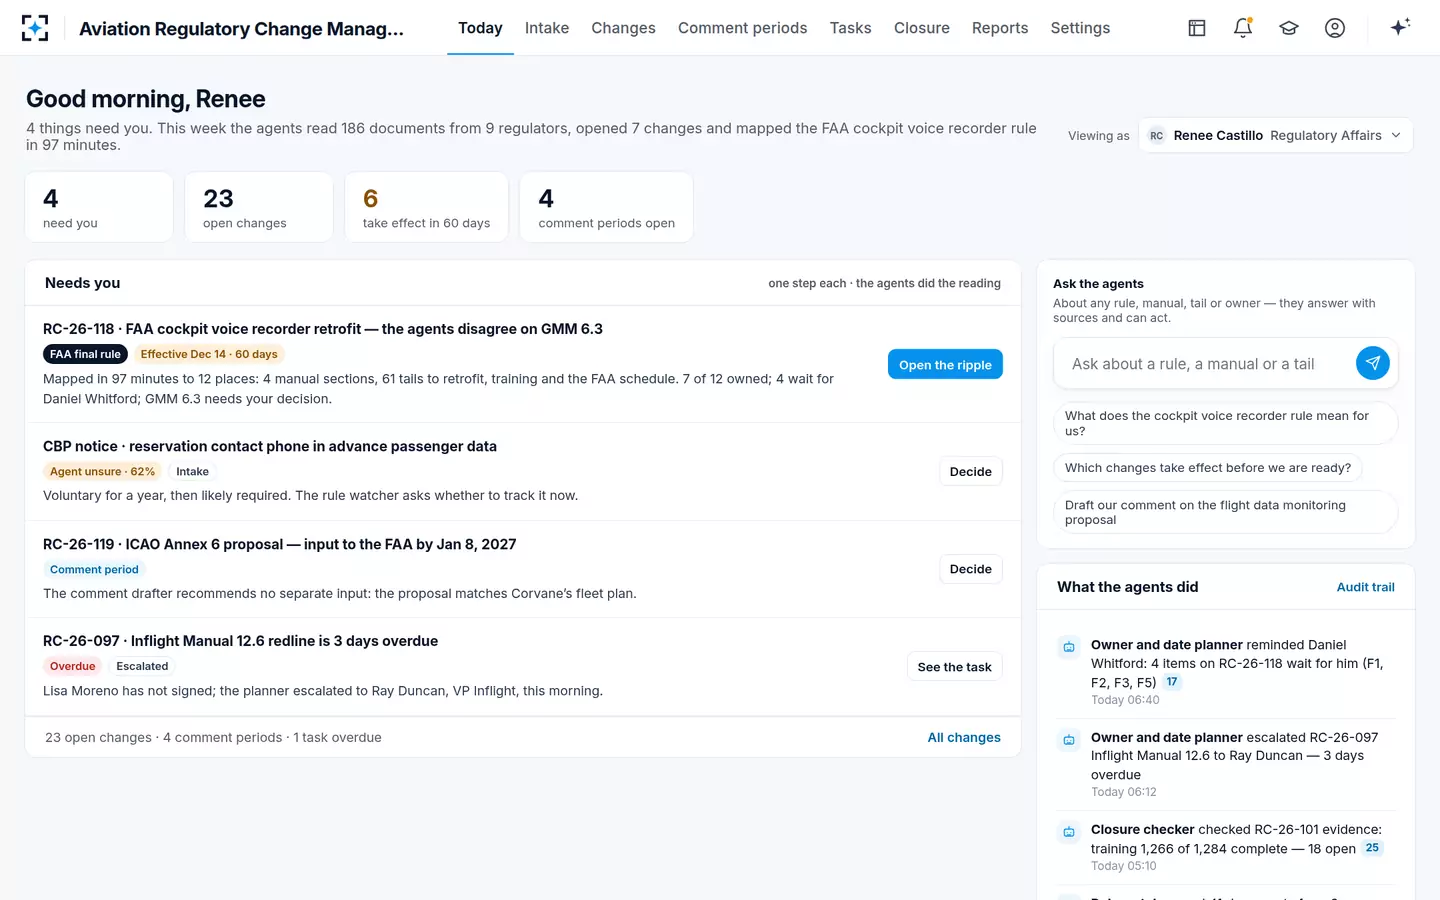This screenshot has width=1440, height=900.
Task: Follow the All changes link
Action: [x=964, y=737]
